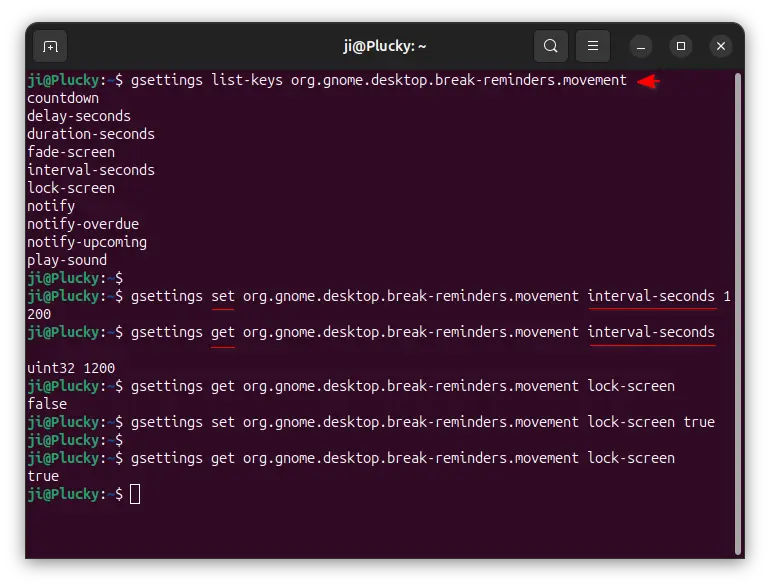The height and width of the screenshot is (587, 770).
Task: Click the 'notify' output line
Action: (x=51, y=206)
